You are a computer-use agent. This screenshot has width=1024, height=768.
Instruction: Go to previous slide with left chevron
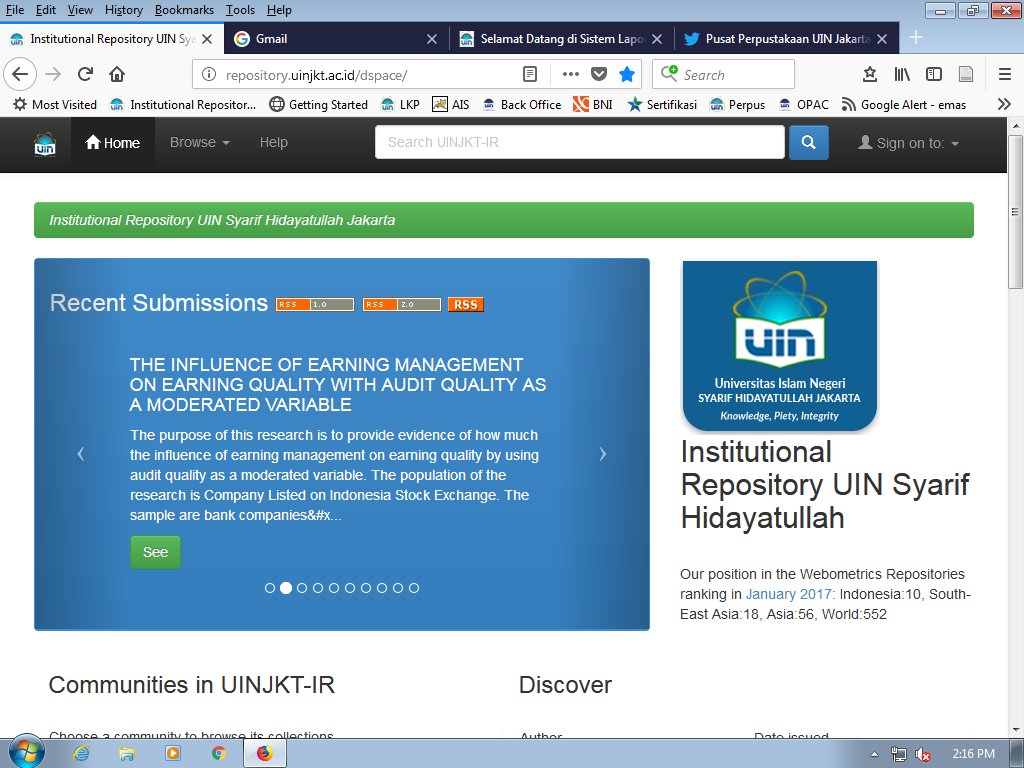point(81,454)
